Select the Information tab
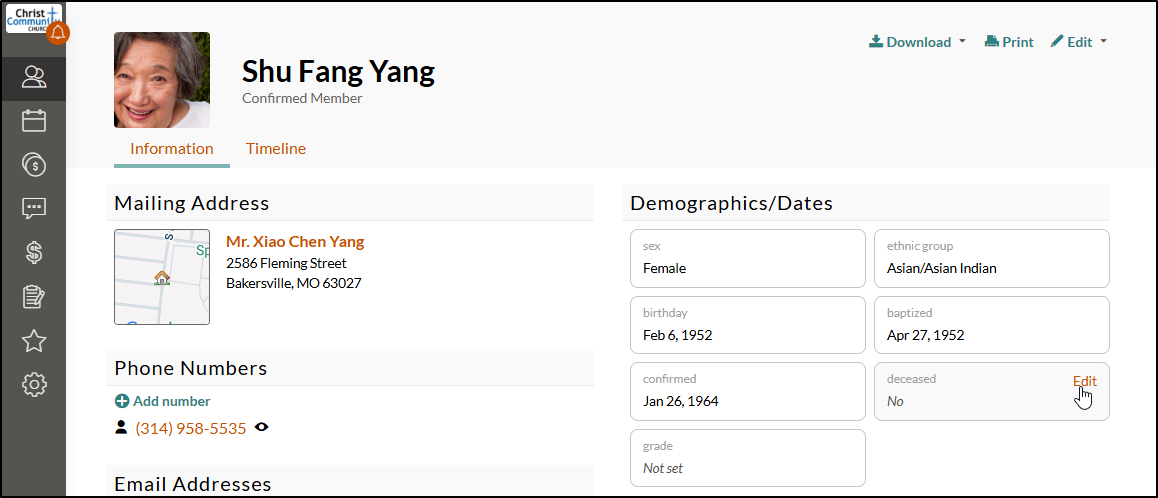The height and width of the screenshot is (498, 1158). (171, 149)
